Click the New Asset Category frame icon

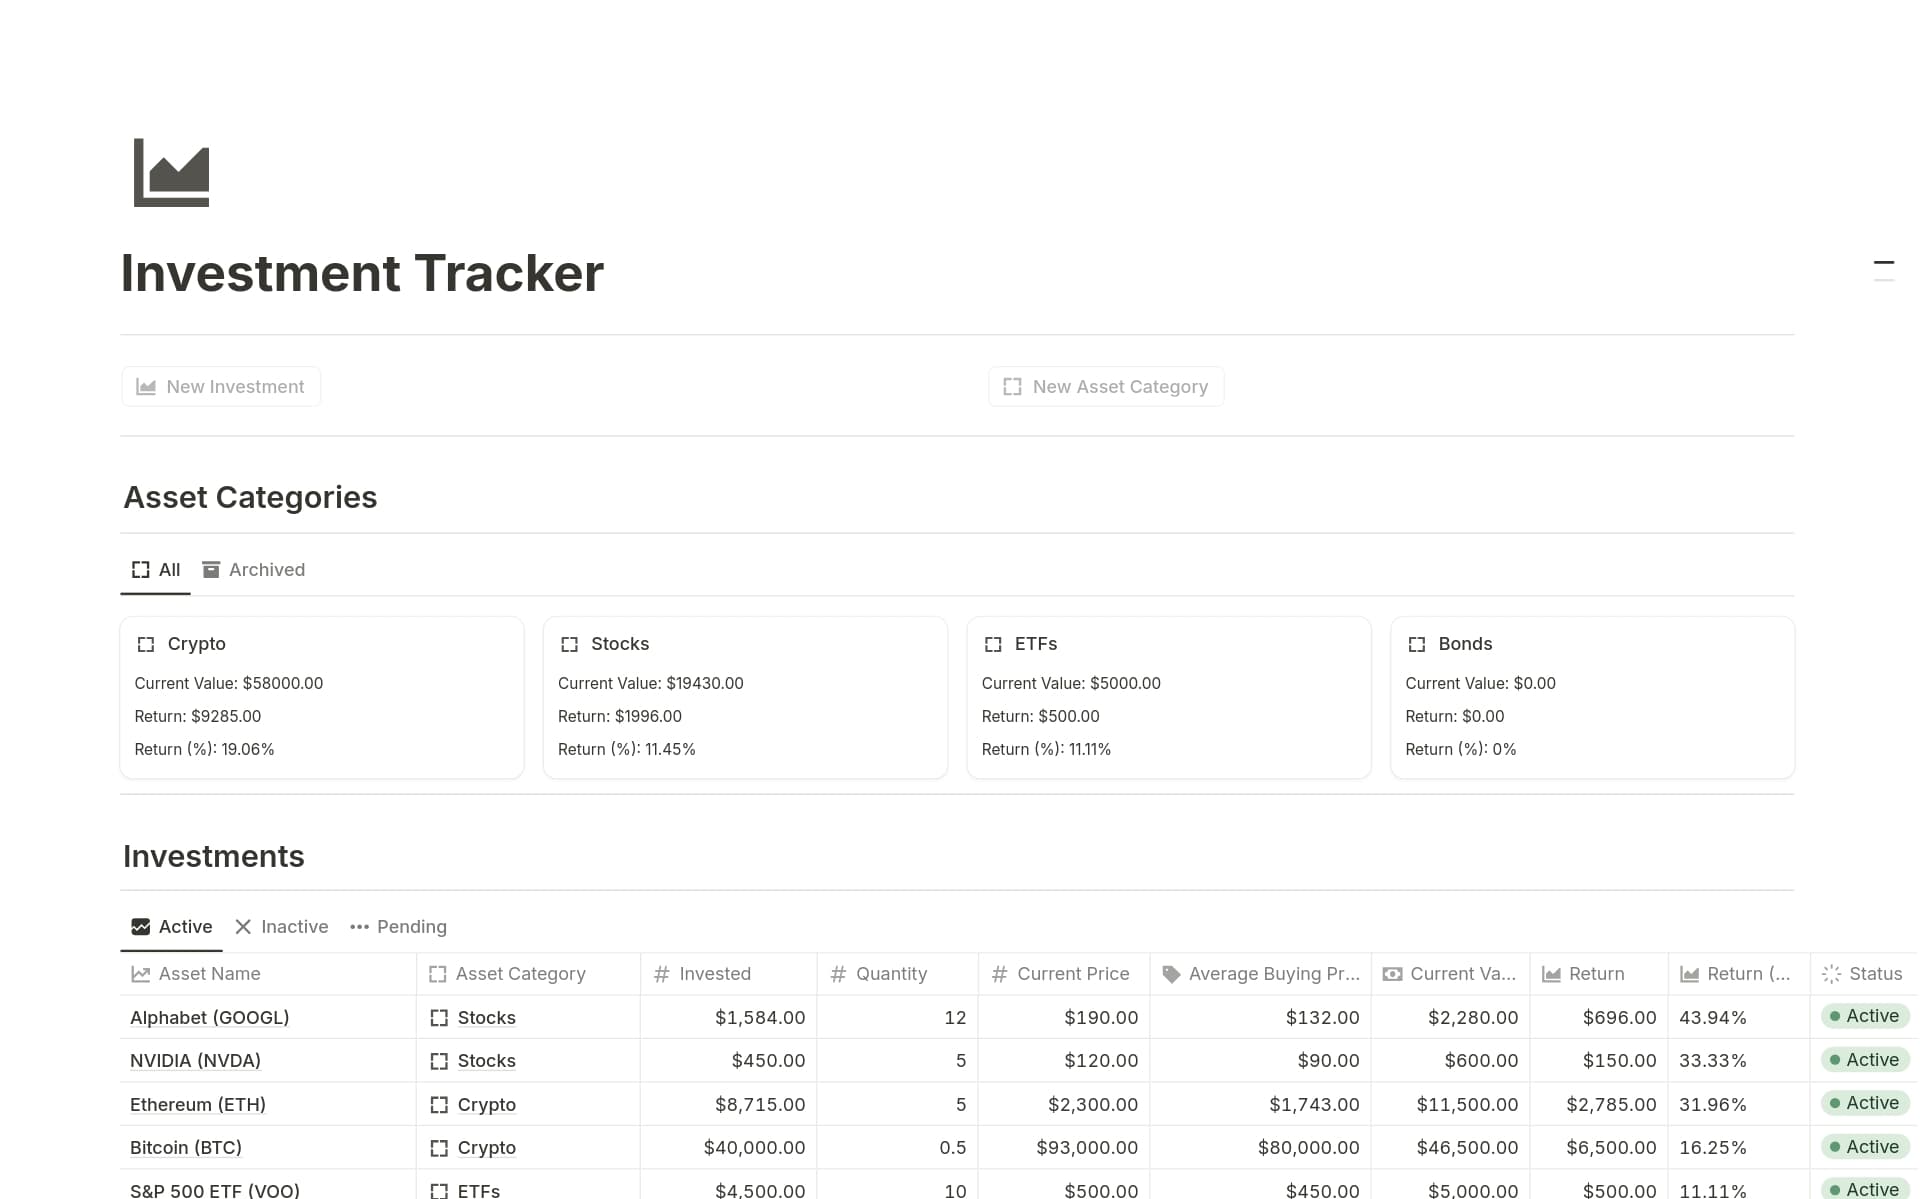coord(1012,386)
